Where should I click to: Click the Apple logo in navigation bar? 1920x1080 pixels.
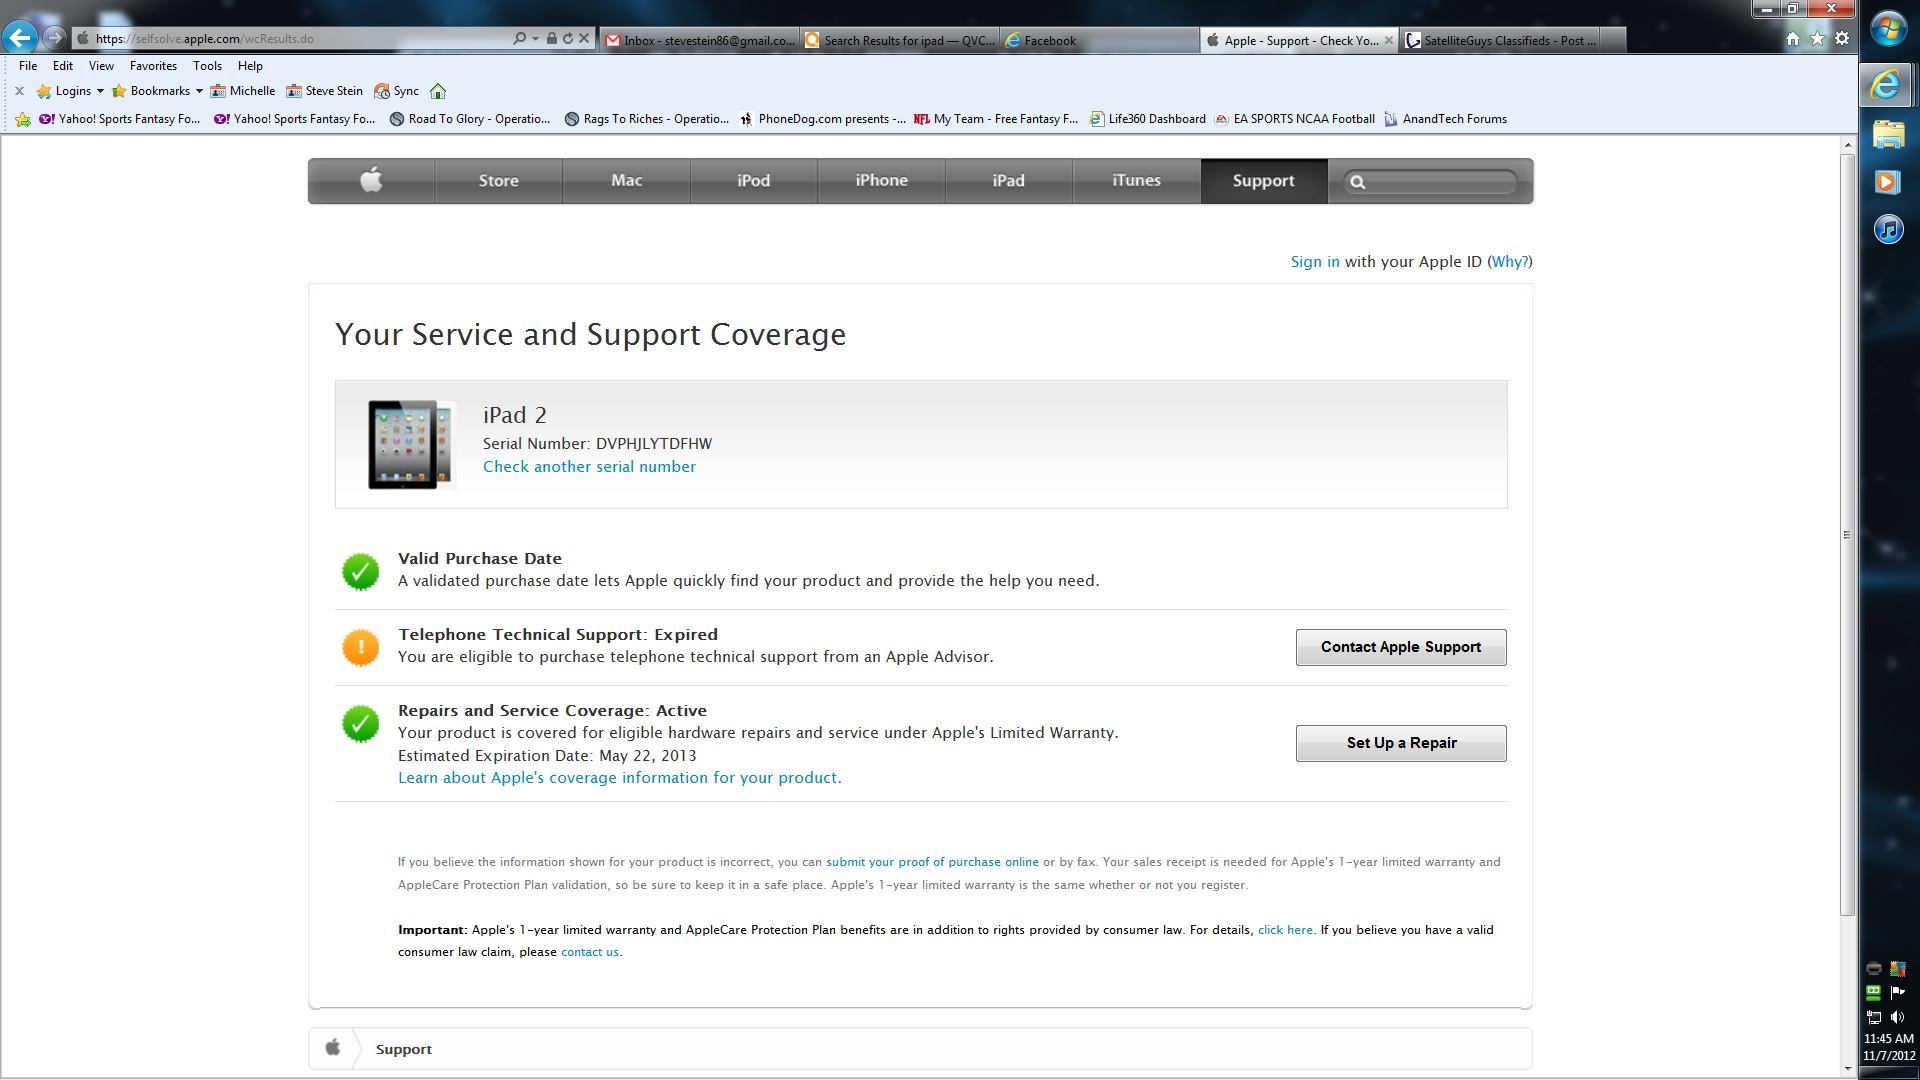[x=371, y=181]
